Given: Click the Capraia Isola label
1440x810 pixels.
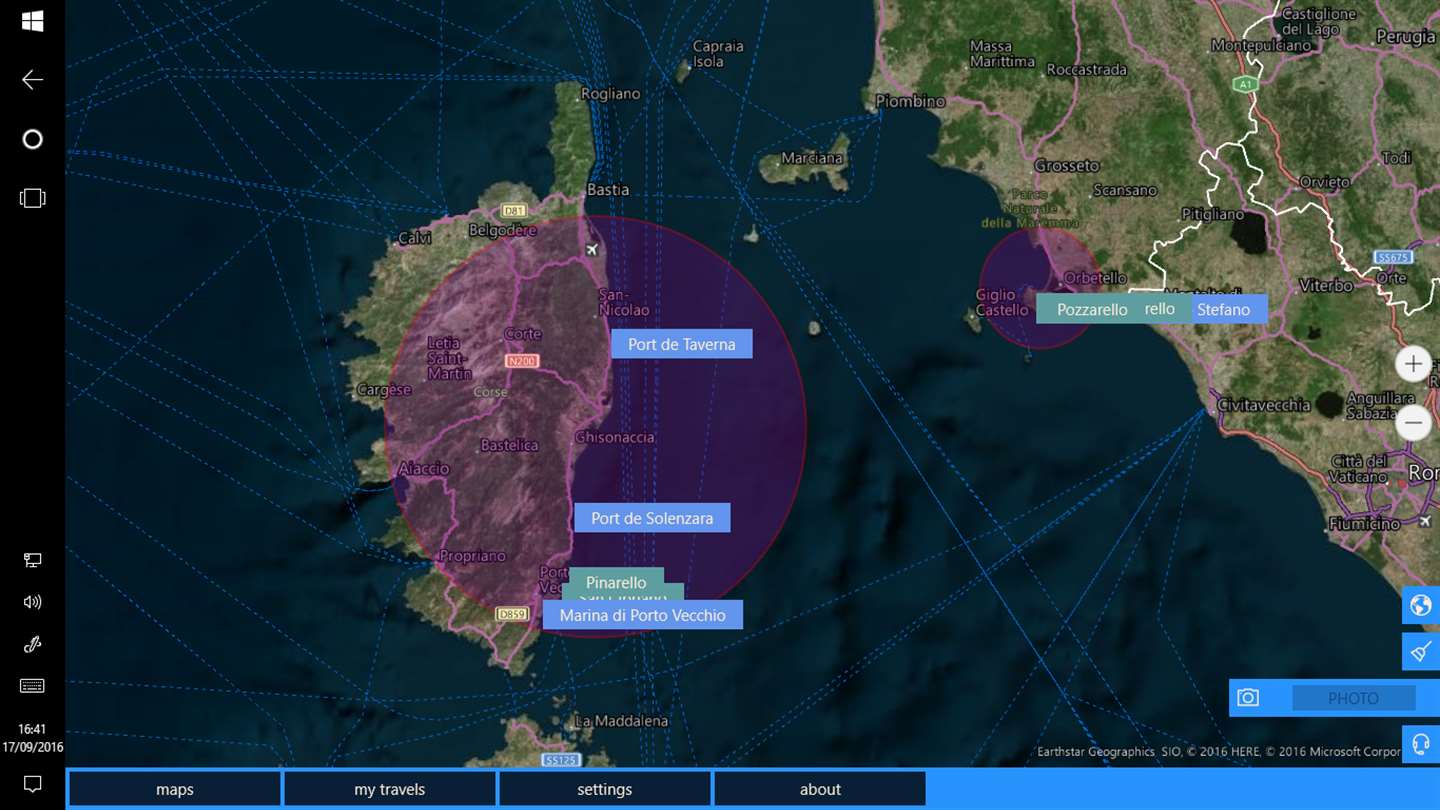Looking at the screenshot, I should 718,54.
